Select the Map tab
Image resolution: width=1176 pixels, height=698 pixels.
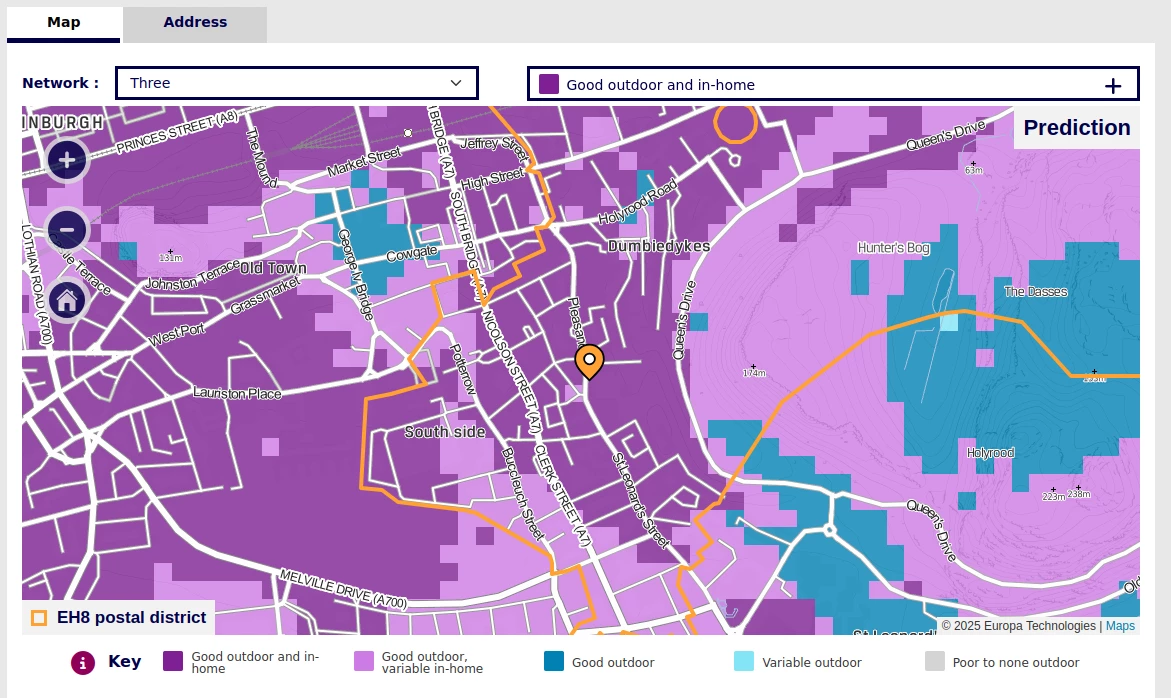(64, 22)
